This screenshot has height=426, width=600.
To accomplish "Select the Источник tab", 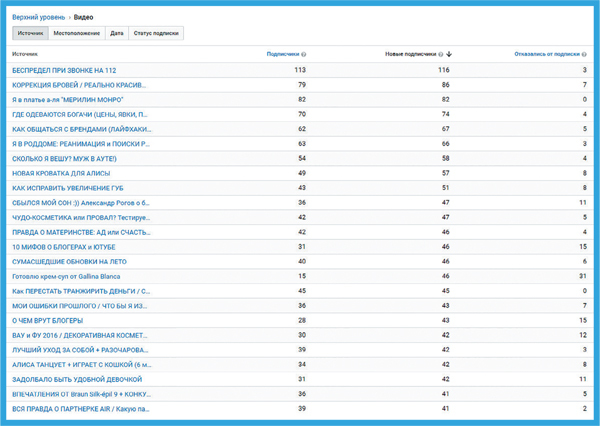I will point(30,33).
